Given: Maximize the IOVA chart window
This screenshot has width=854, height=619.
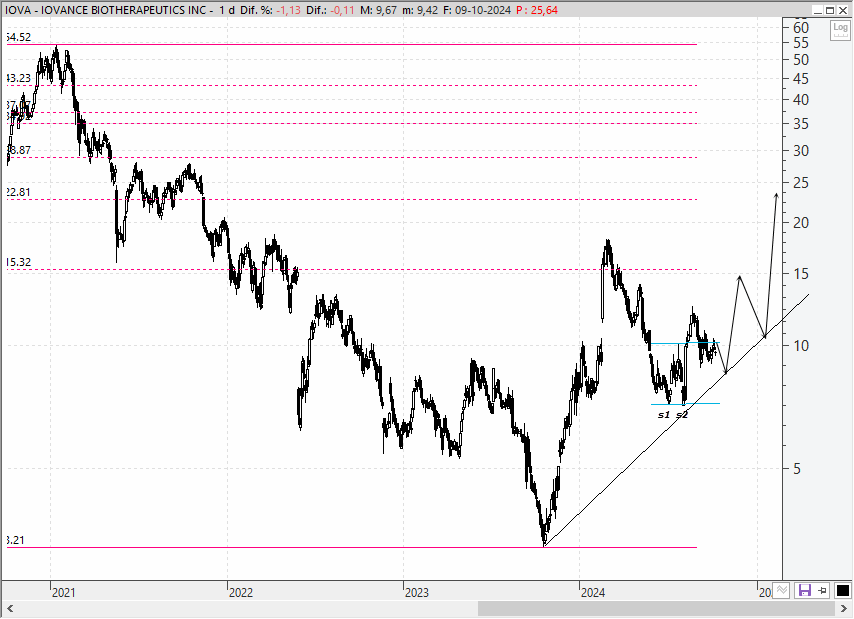Looking at the screenshot, I should (x=829, y=10).
